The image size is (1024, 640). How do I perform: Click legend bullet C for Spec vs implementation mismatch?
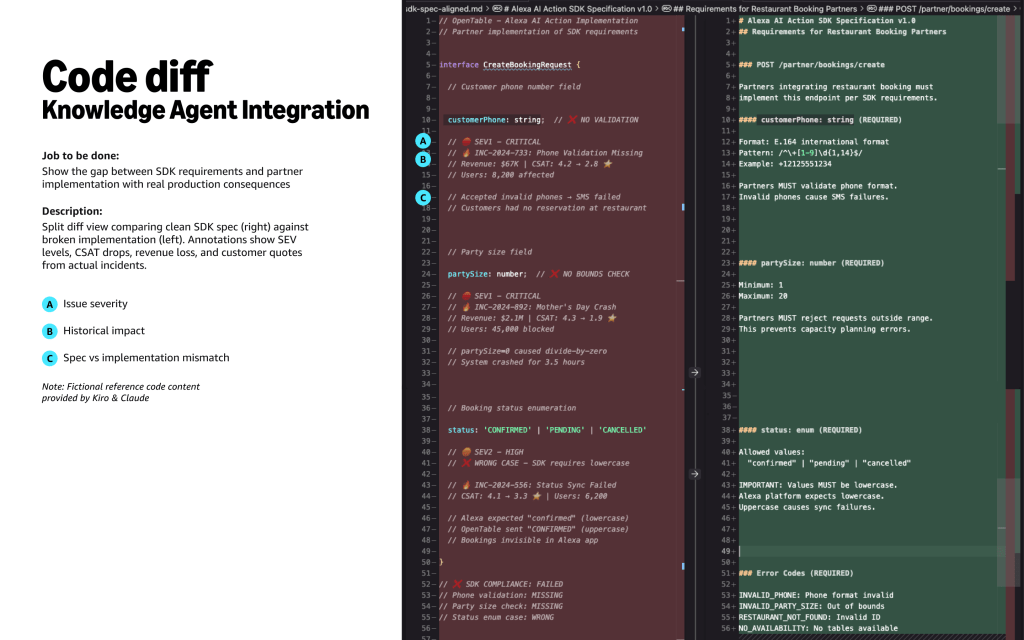coord(49,358)
